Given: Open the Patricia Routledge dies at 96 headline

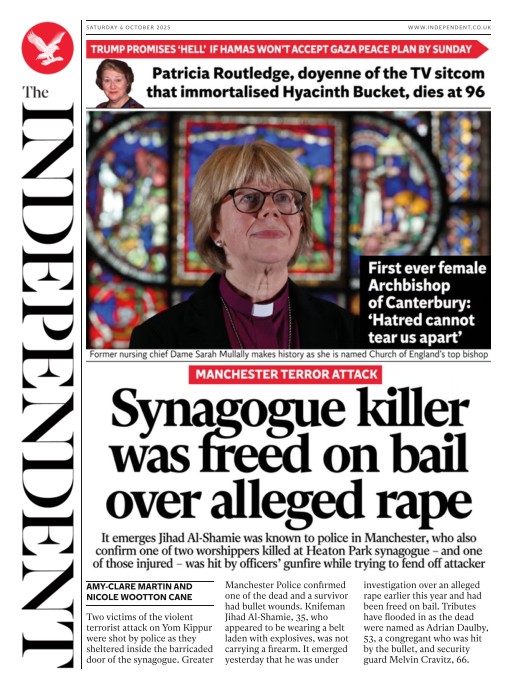Looking at the screenshot, I should coord(317,83).
